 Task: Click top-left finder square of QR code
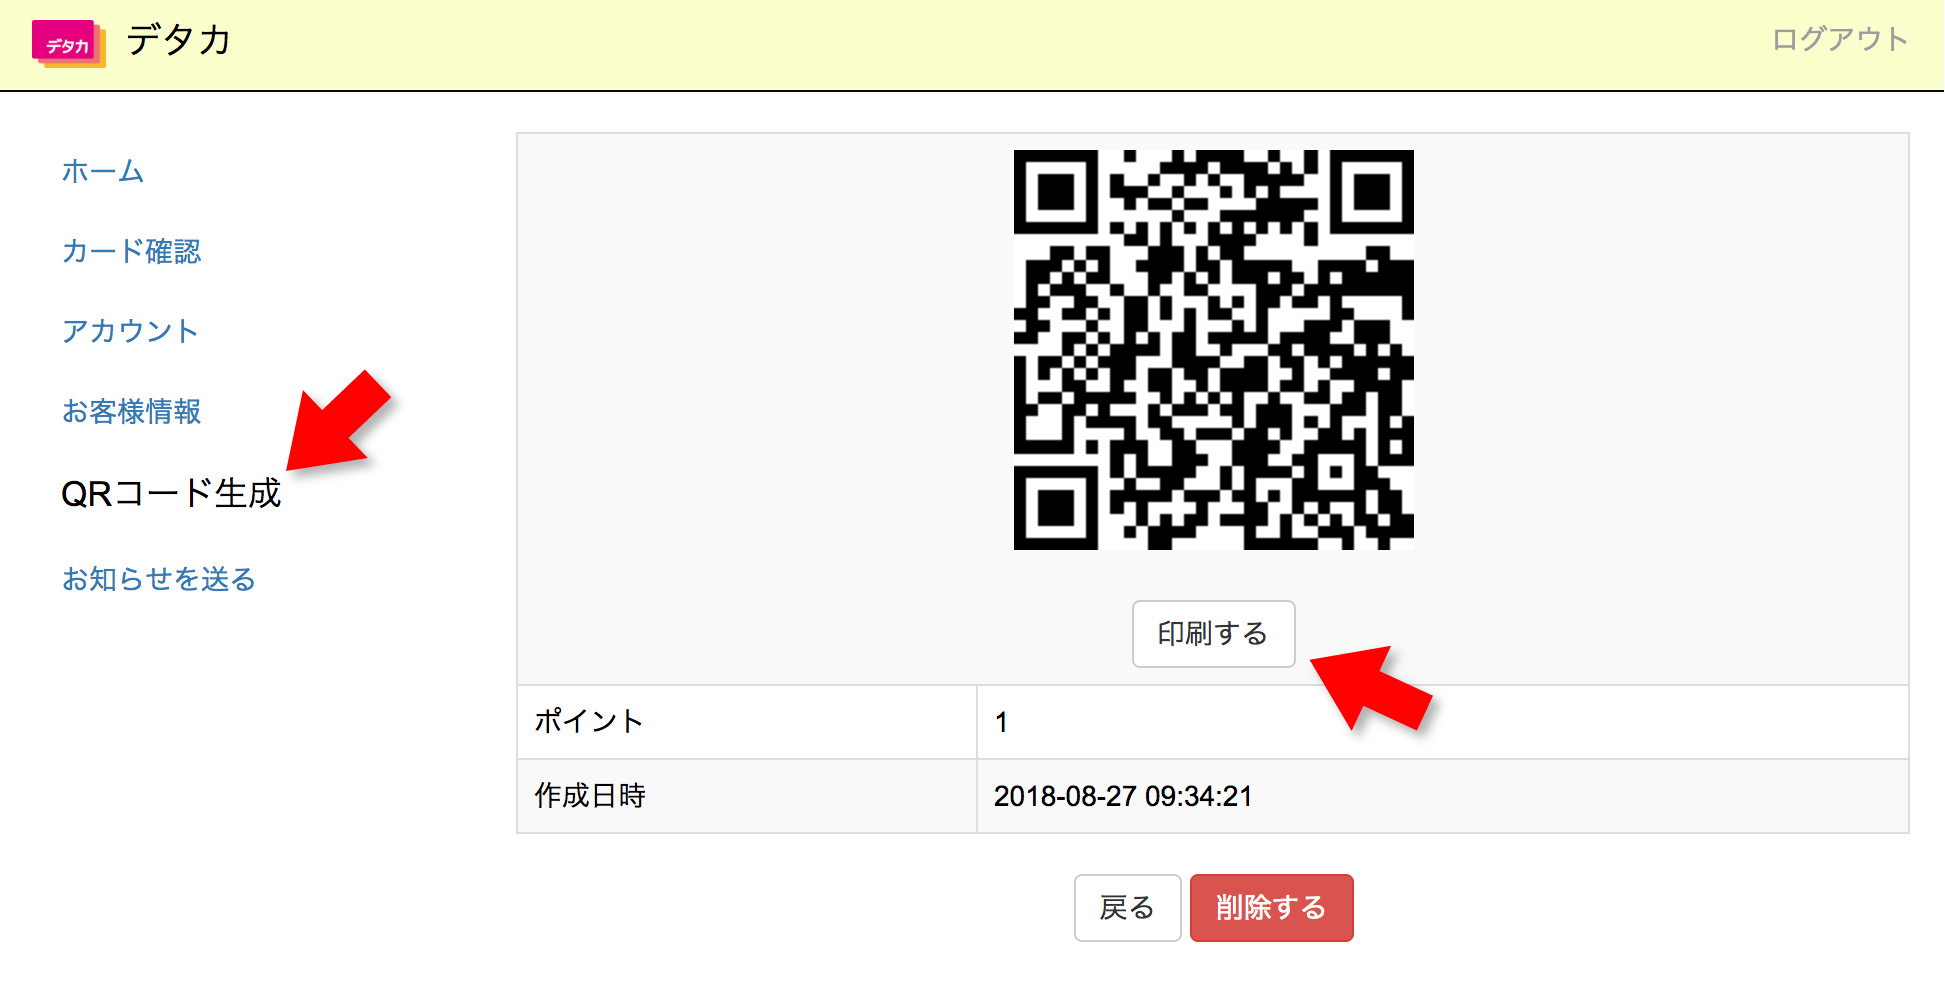(1056, 192)
